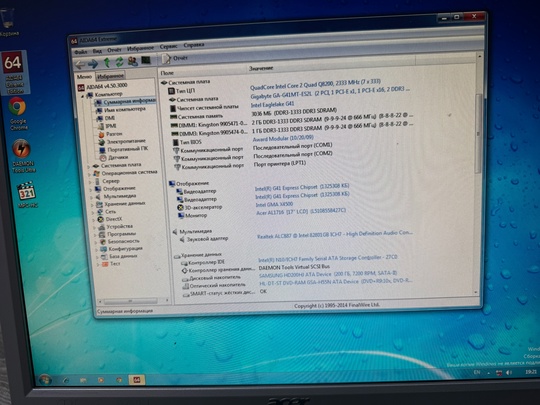Select Портативный ПК tree item
The image size is (540, 405).
pyautogui.click(x=123, y=149)
